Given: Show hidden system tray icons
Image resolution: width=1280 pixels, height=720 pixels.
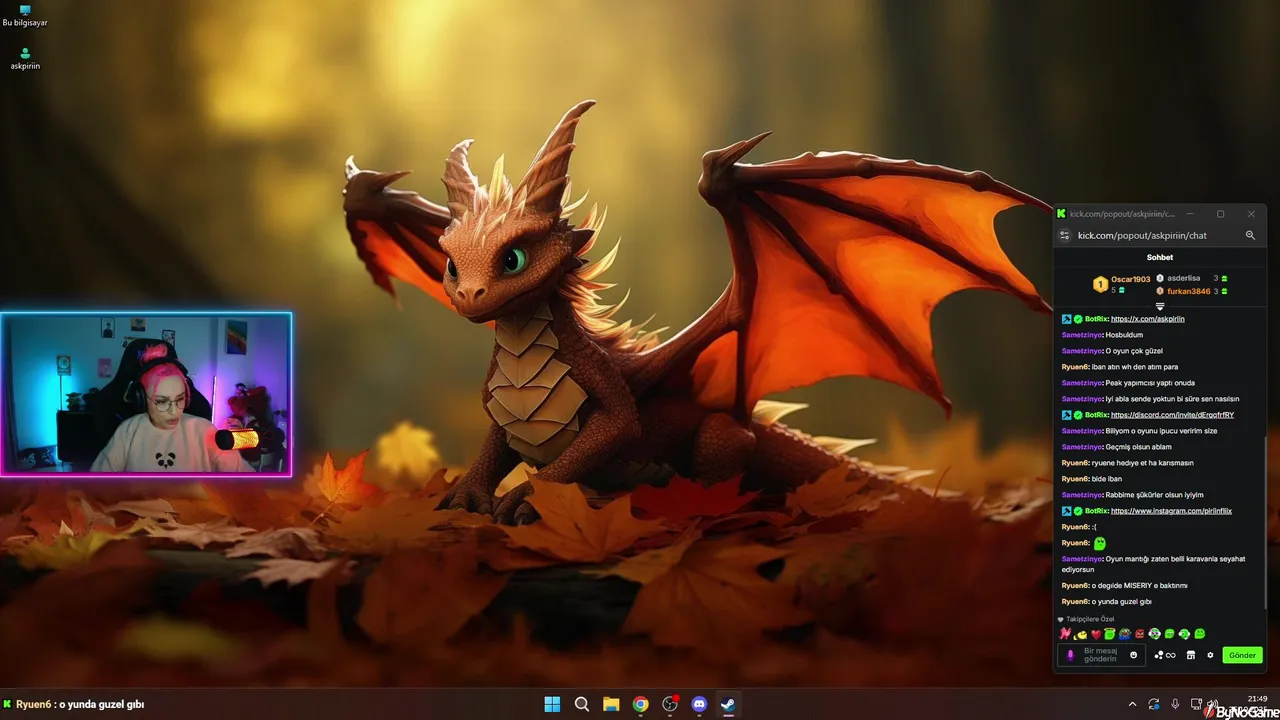Looking at the screenshot, I should pyautogui.click(x=1132, y=704).
